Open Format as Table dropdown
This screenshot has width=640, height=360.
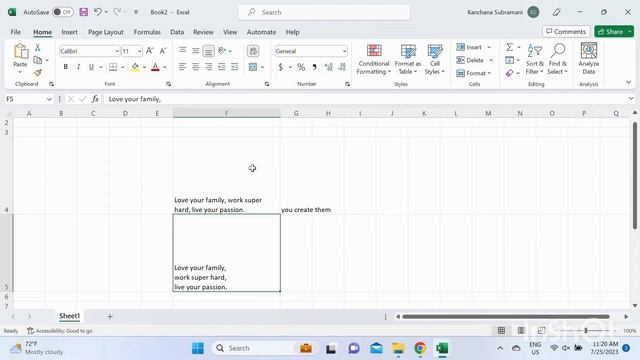pyautogui.click(x=408, y=60)
